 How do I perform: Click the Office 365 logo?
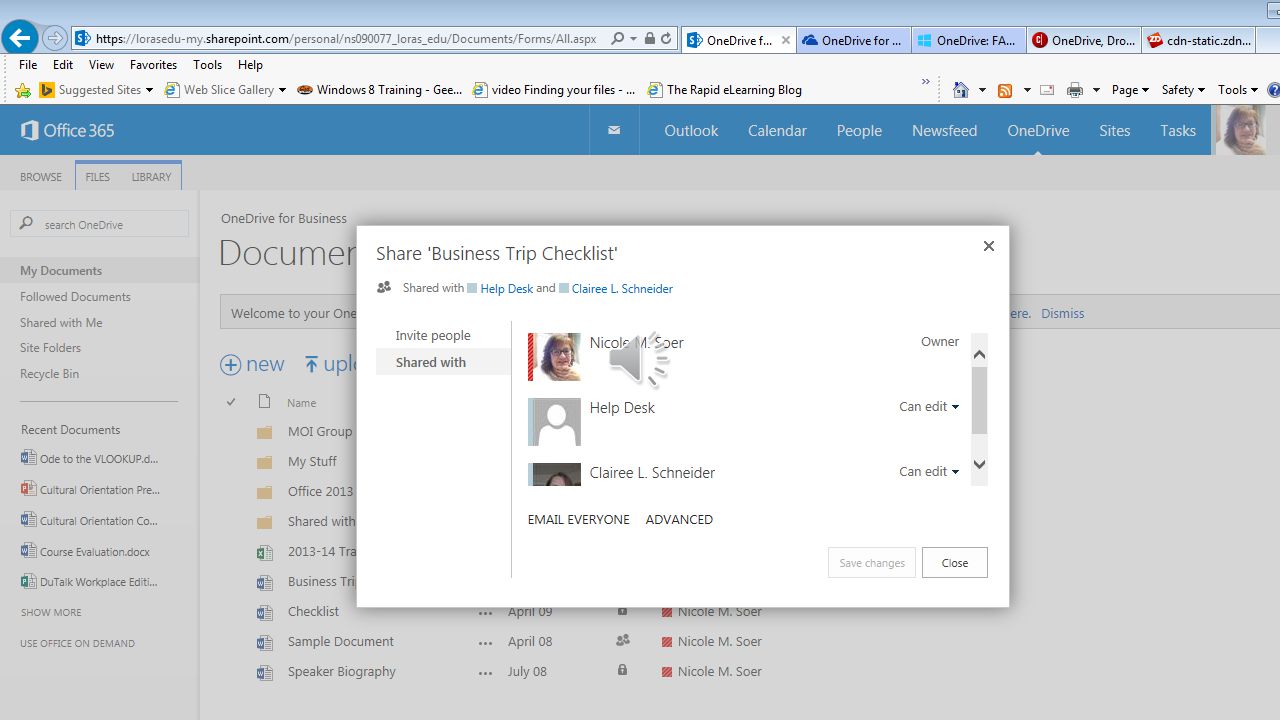(x=68, y=130)
